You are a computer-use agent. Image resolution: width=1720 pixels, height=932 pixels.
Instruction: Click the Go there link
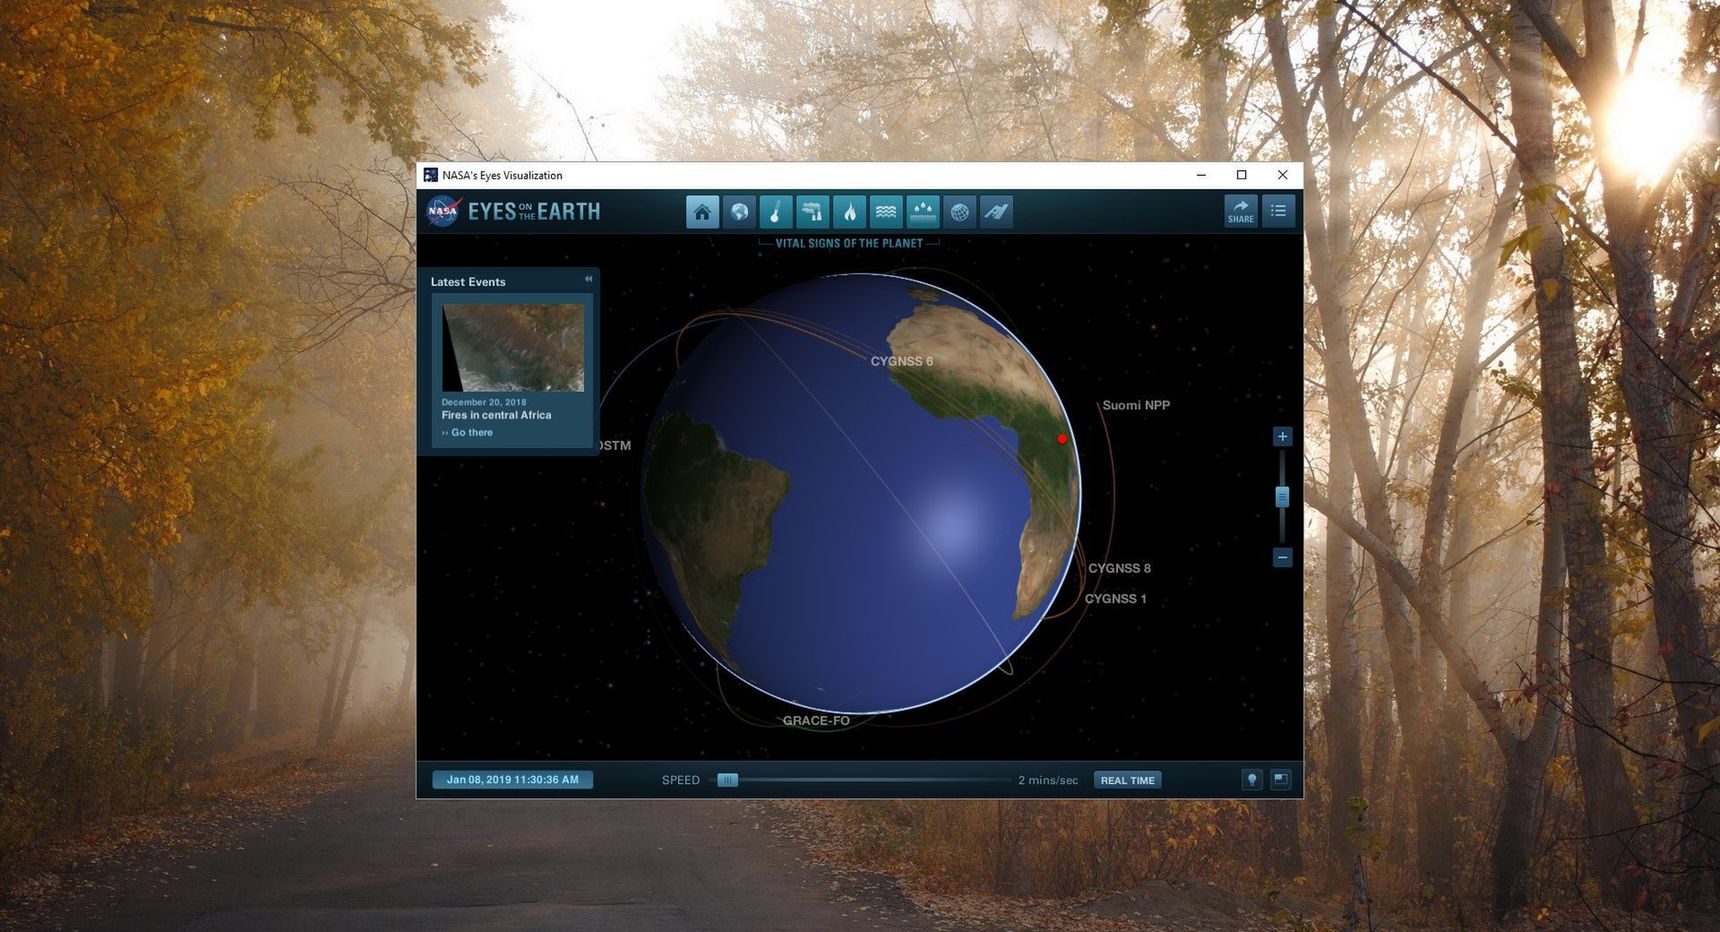(x=467, y=433)
